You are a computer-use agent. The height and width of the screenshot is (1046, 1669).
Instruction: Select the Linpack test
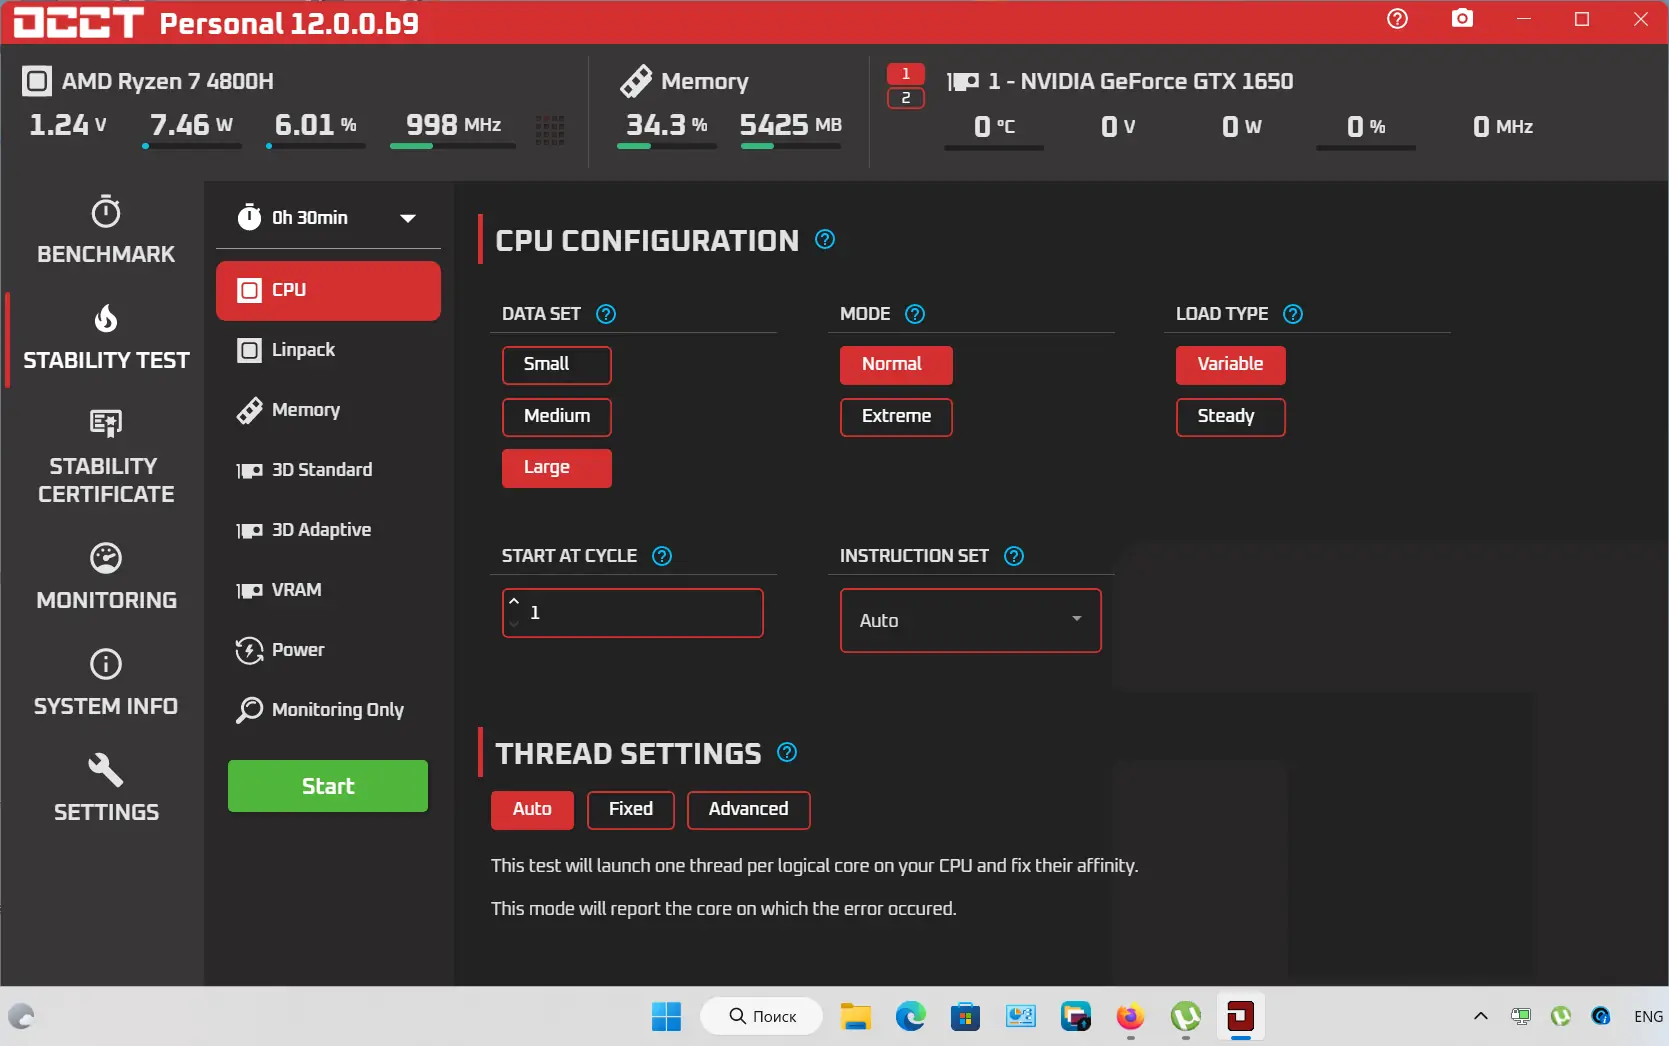[328, 350]
